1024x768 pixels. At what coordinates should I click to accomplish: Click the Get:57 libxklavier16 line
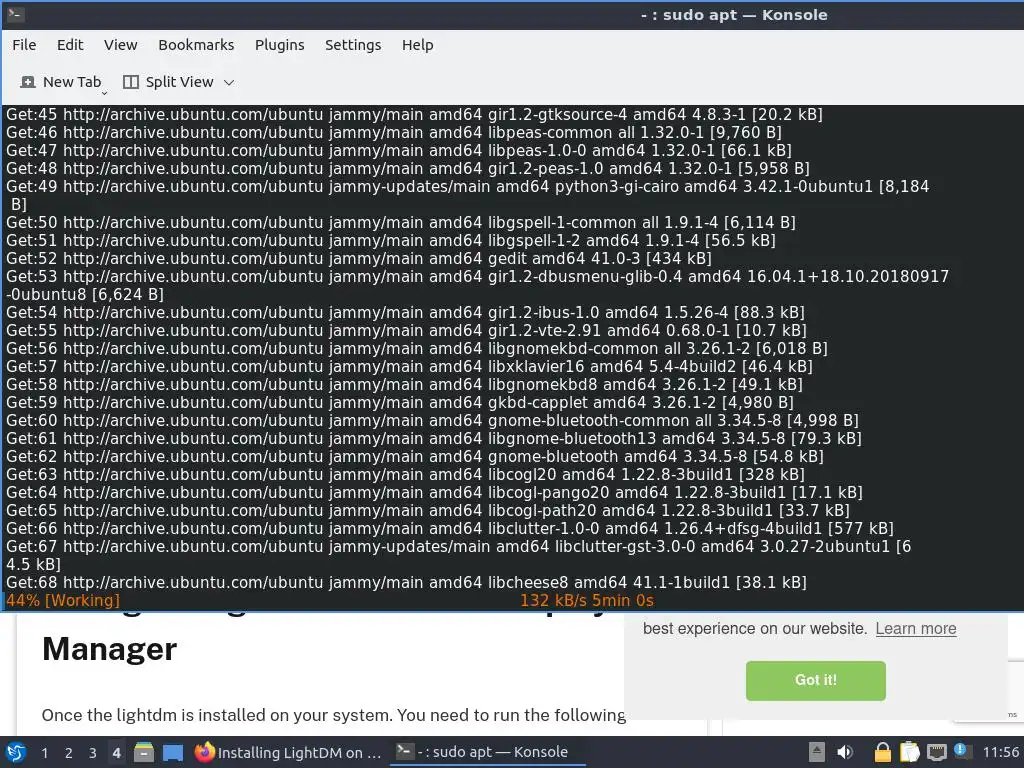coord(409,366)
